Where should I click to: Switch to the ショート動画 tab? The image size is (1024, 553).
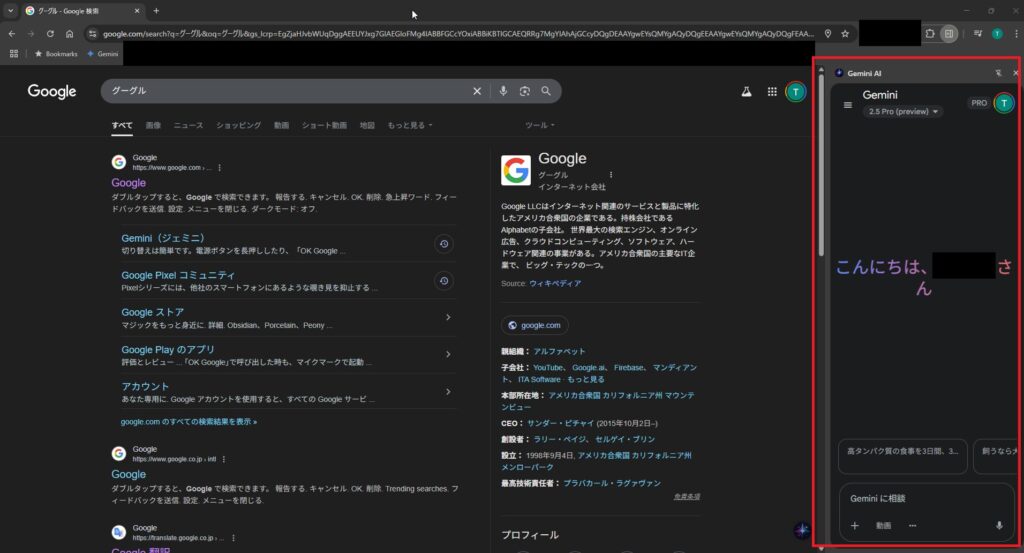pos(324,125)
